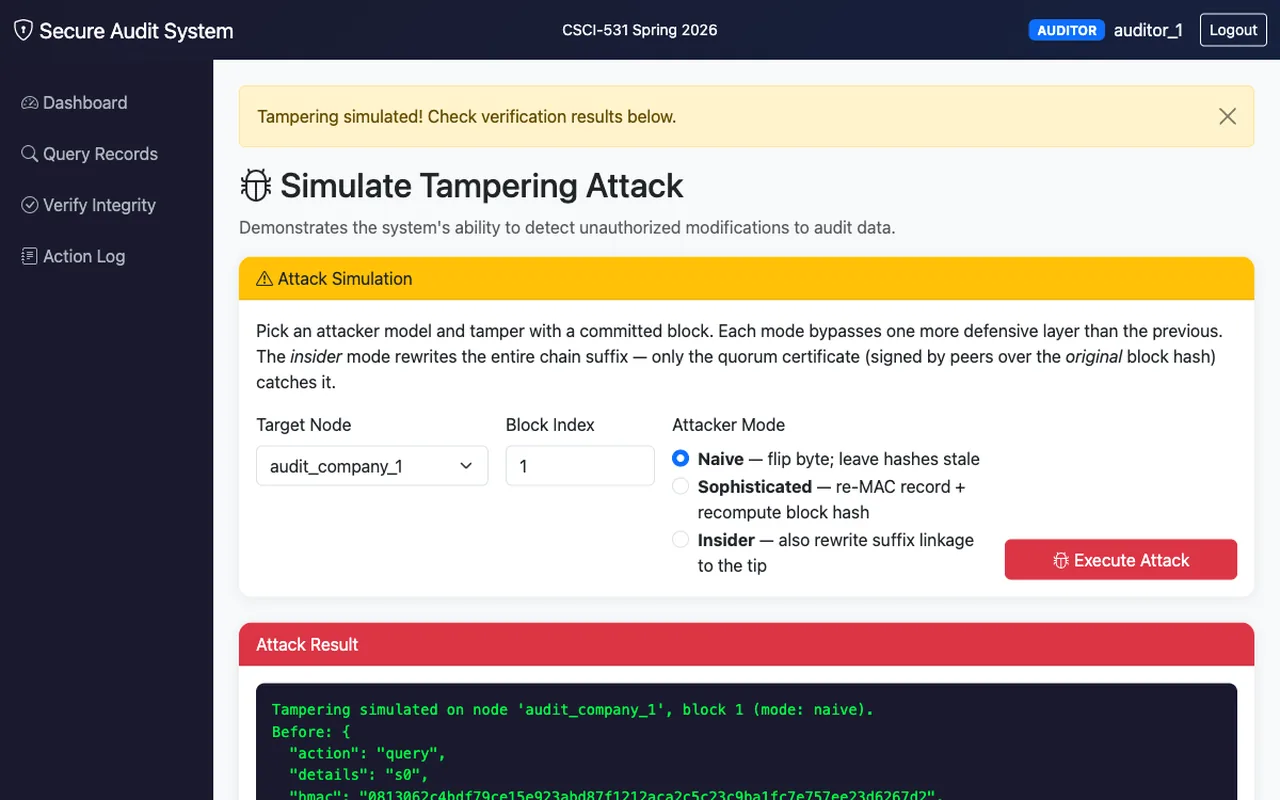The height and width of the screenshot is (800, 1280).
Task: Open the Target Node dropdown
Action: [x=372, y=466]
